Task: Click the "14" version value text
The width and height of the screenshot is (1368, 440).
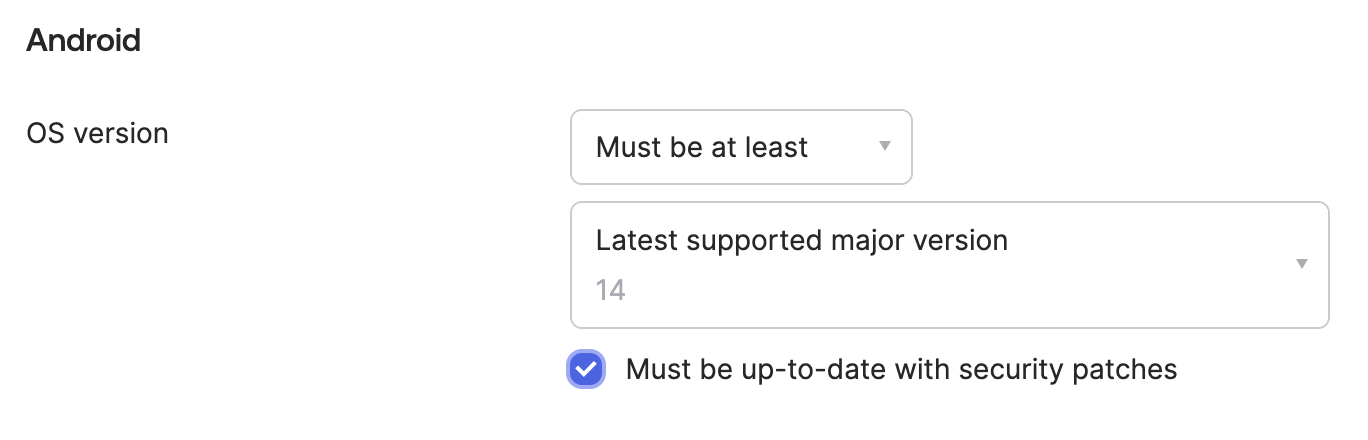Action: (610, 291)
